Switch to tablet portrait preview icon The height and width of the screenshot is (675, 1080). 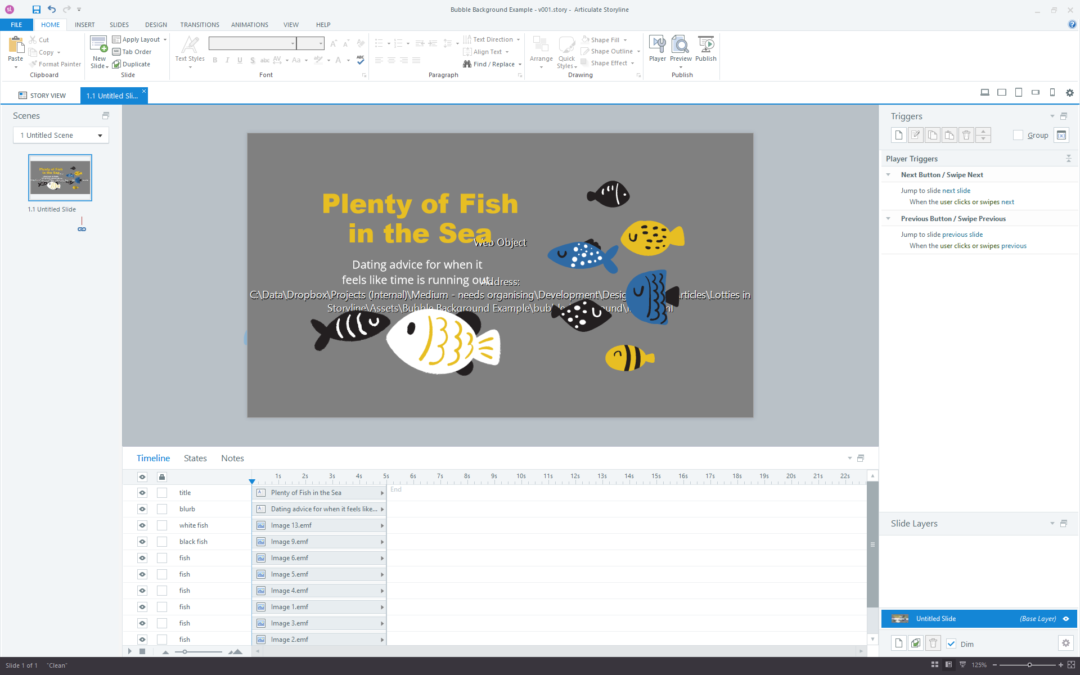tap(1018, 93)
